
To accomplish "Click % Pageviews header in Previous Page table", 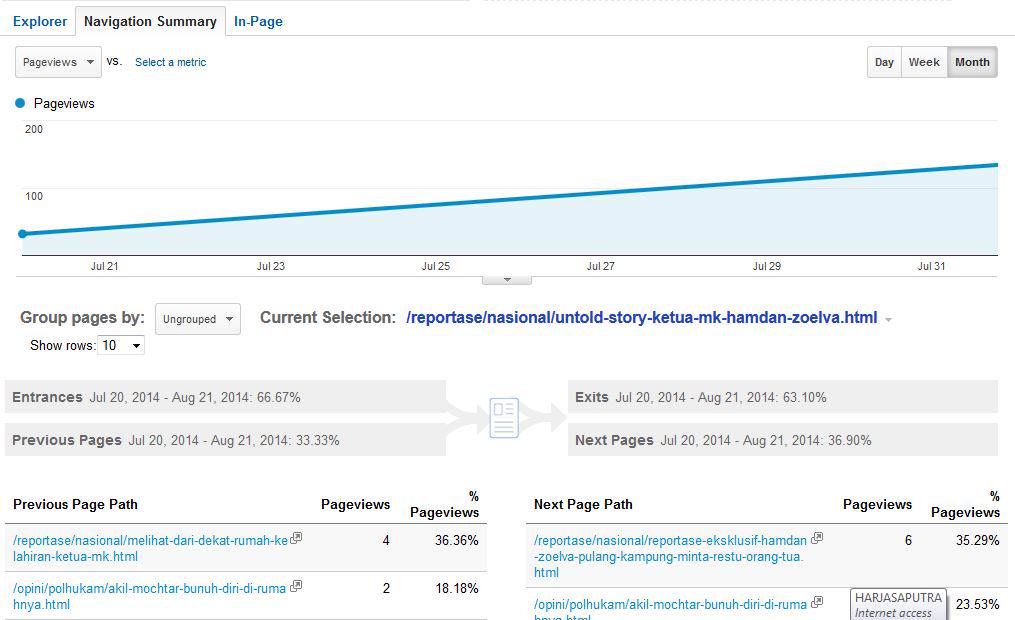I will coord(445,504).
